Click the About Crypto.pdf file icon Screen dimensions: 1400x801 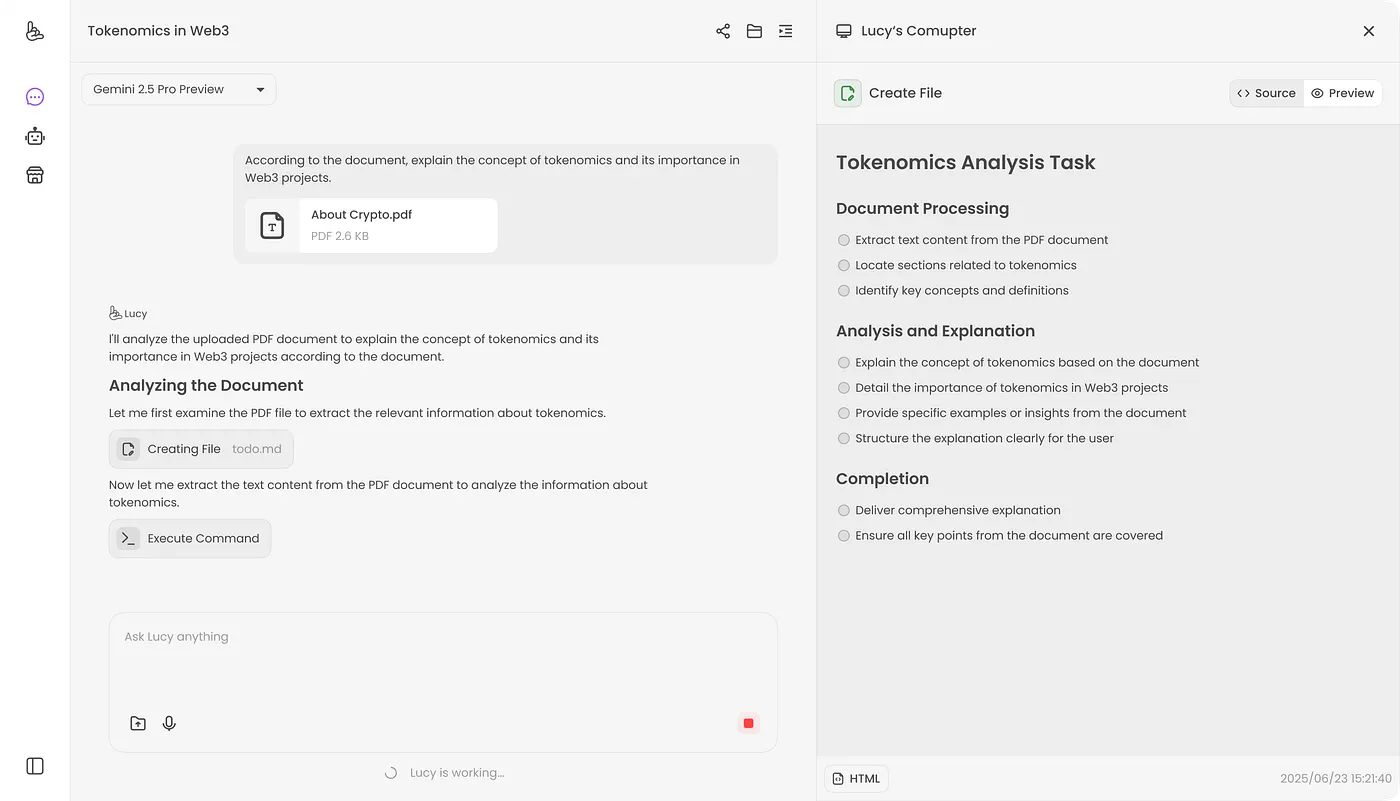tap(272, 225)
